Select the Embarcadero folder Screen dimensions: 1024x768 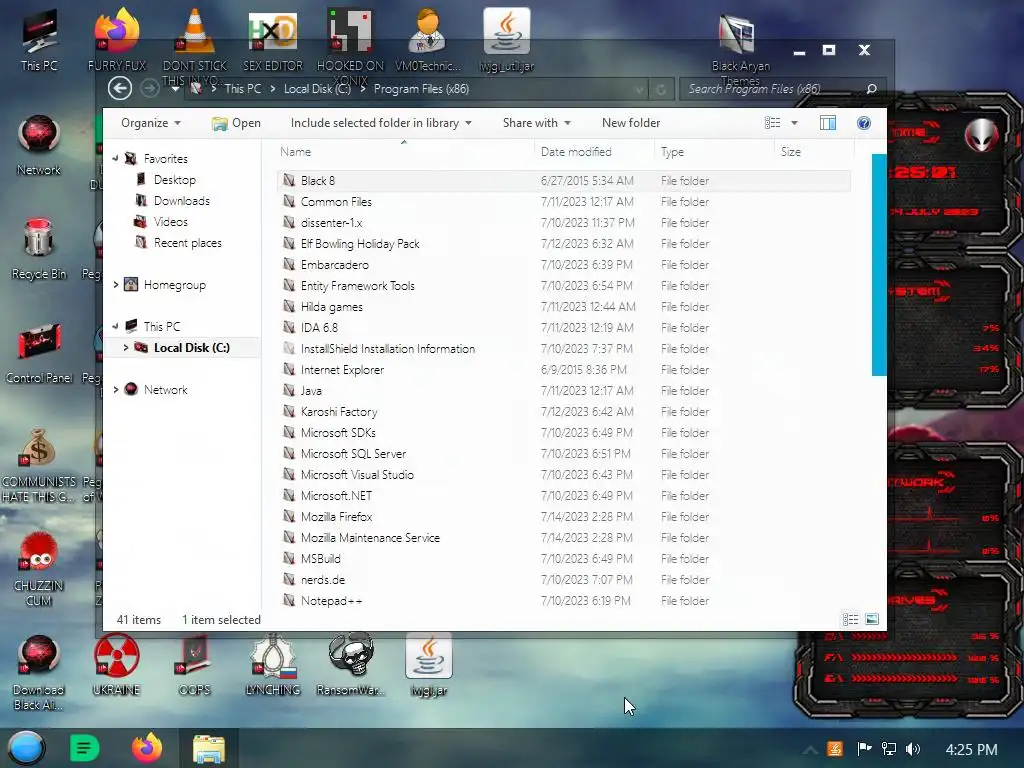click(x=334, y=264)
